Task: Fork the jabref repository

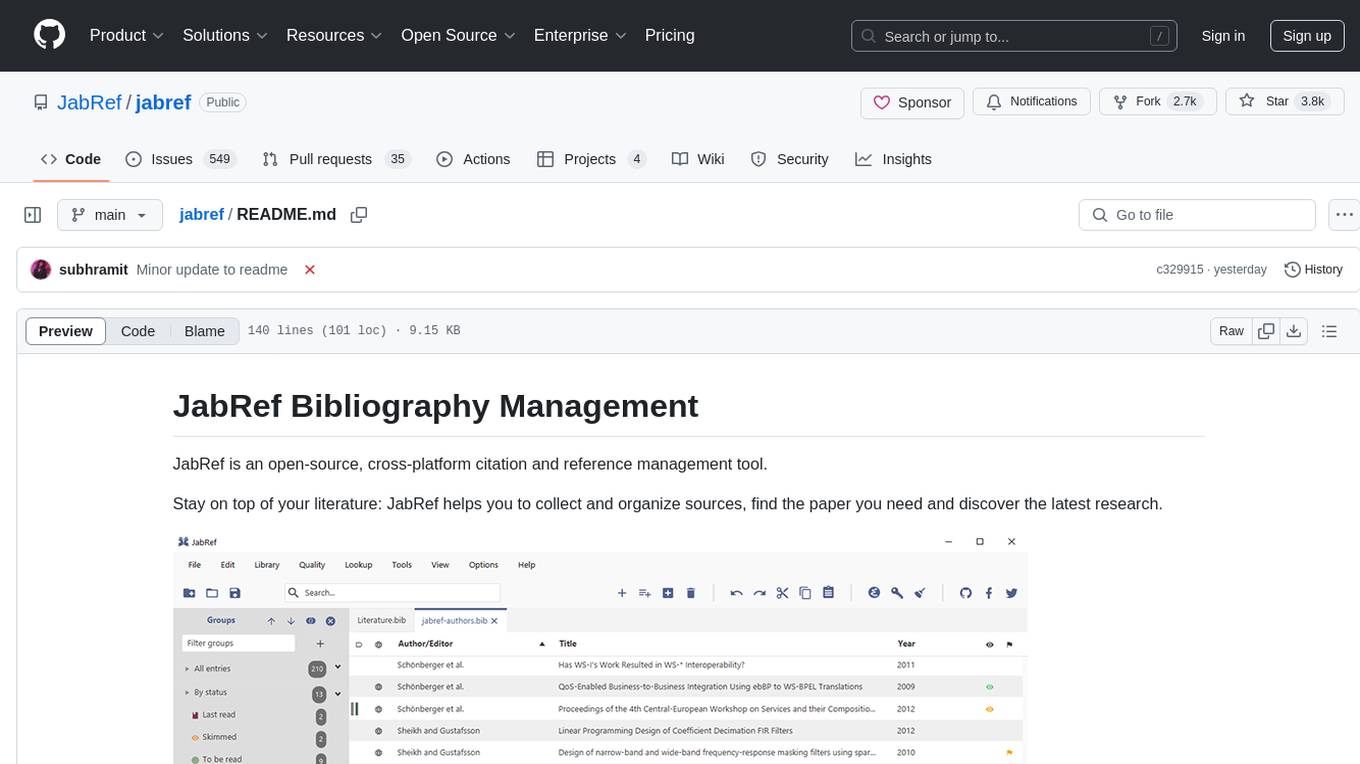Action: (1157, 102)
